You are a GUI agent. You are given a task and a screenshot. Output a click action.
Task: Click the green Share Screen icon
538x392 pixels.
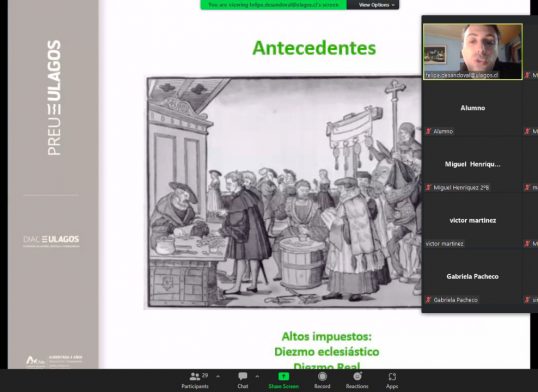pos(283,377)
